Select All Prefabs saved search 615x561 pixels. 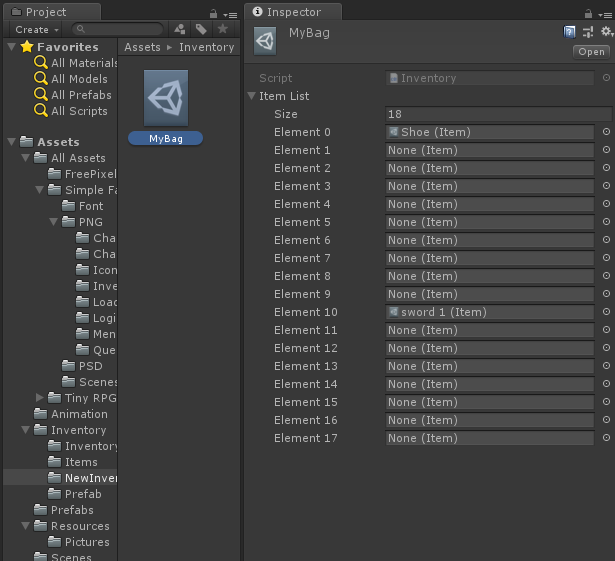73,95
